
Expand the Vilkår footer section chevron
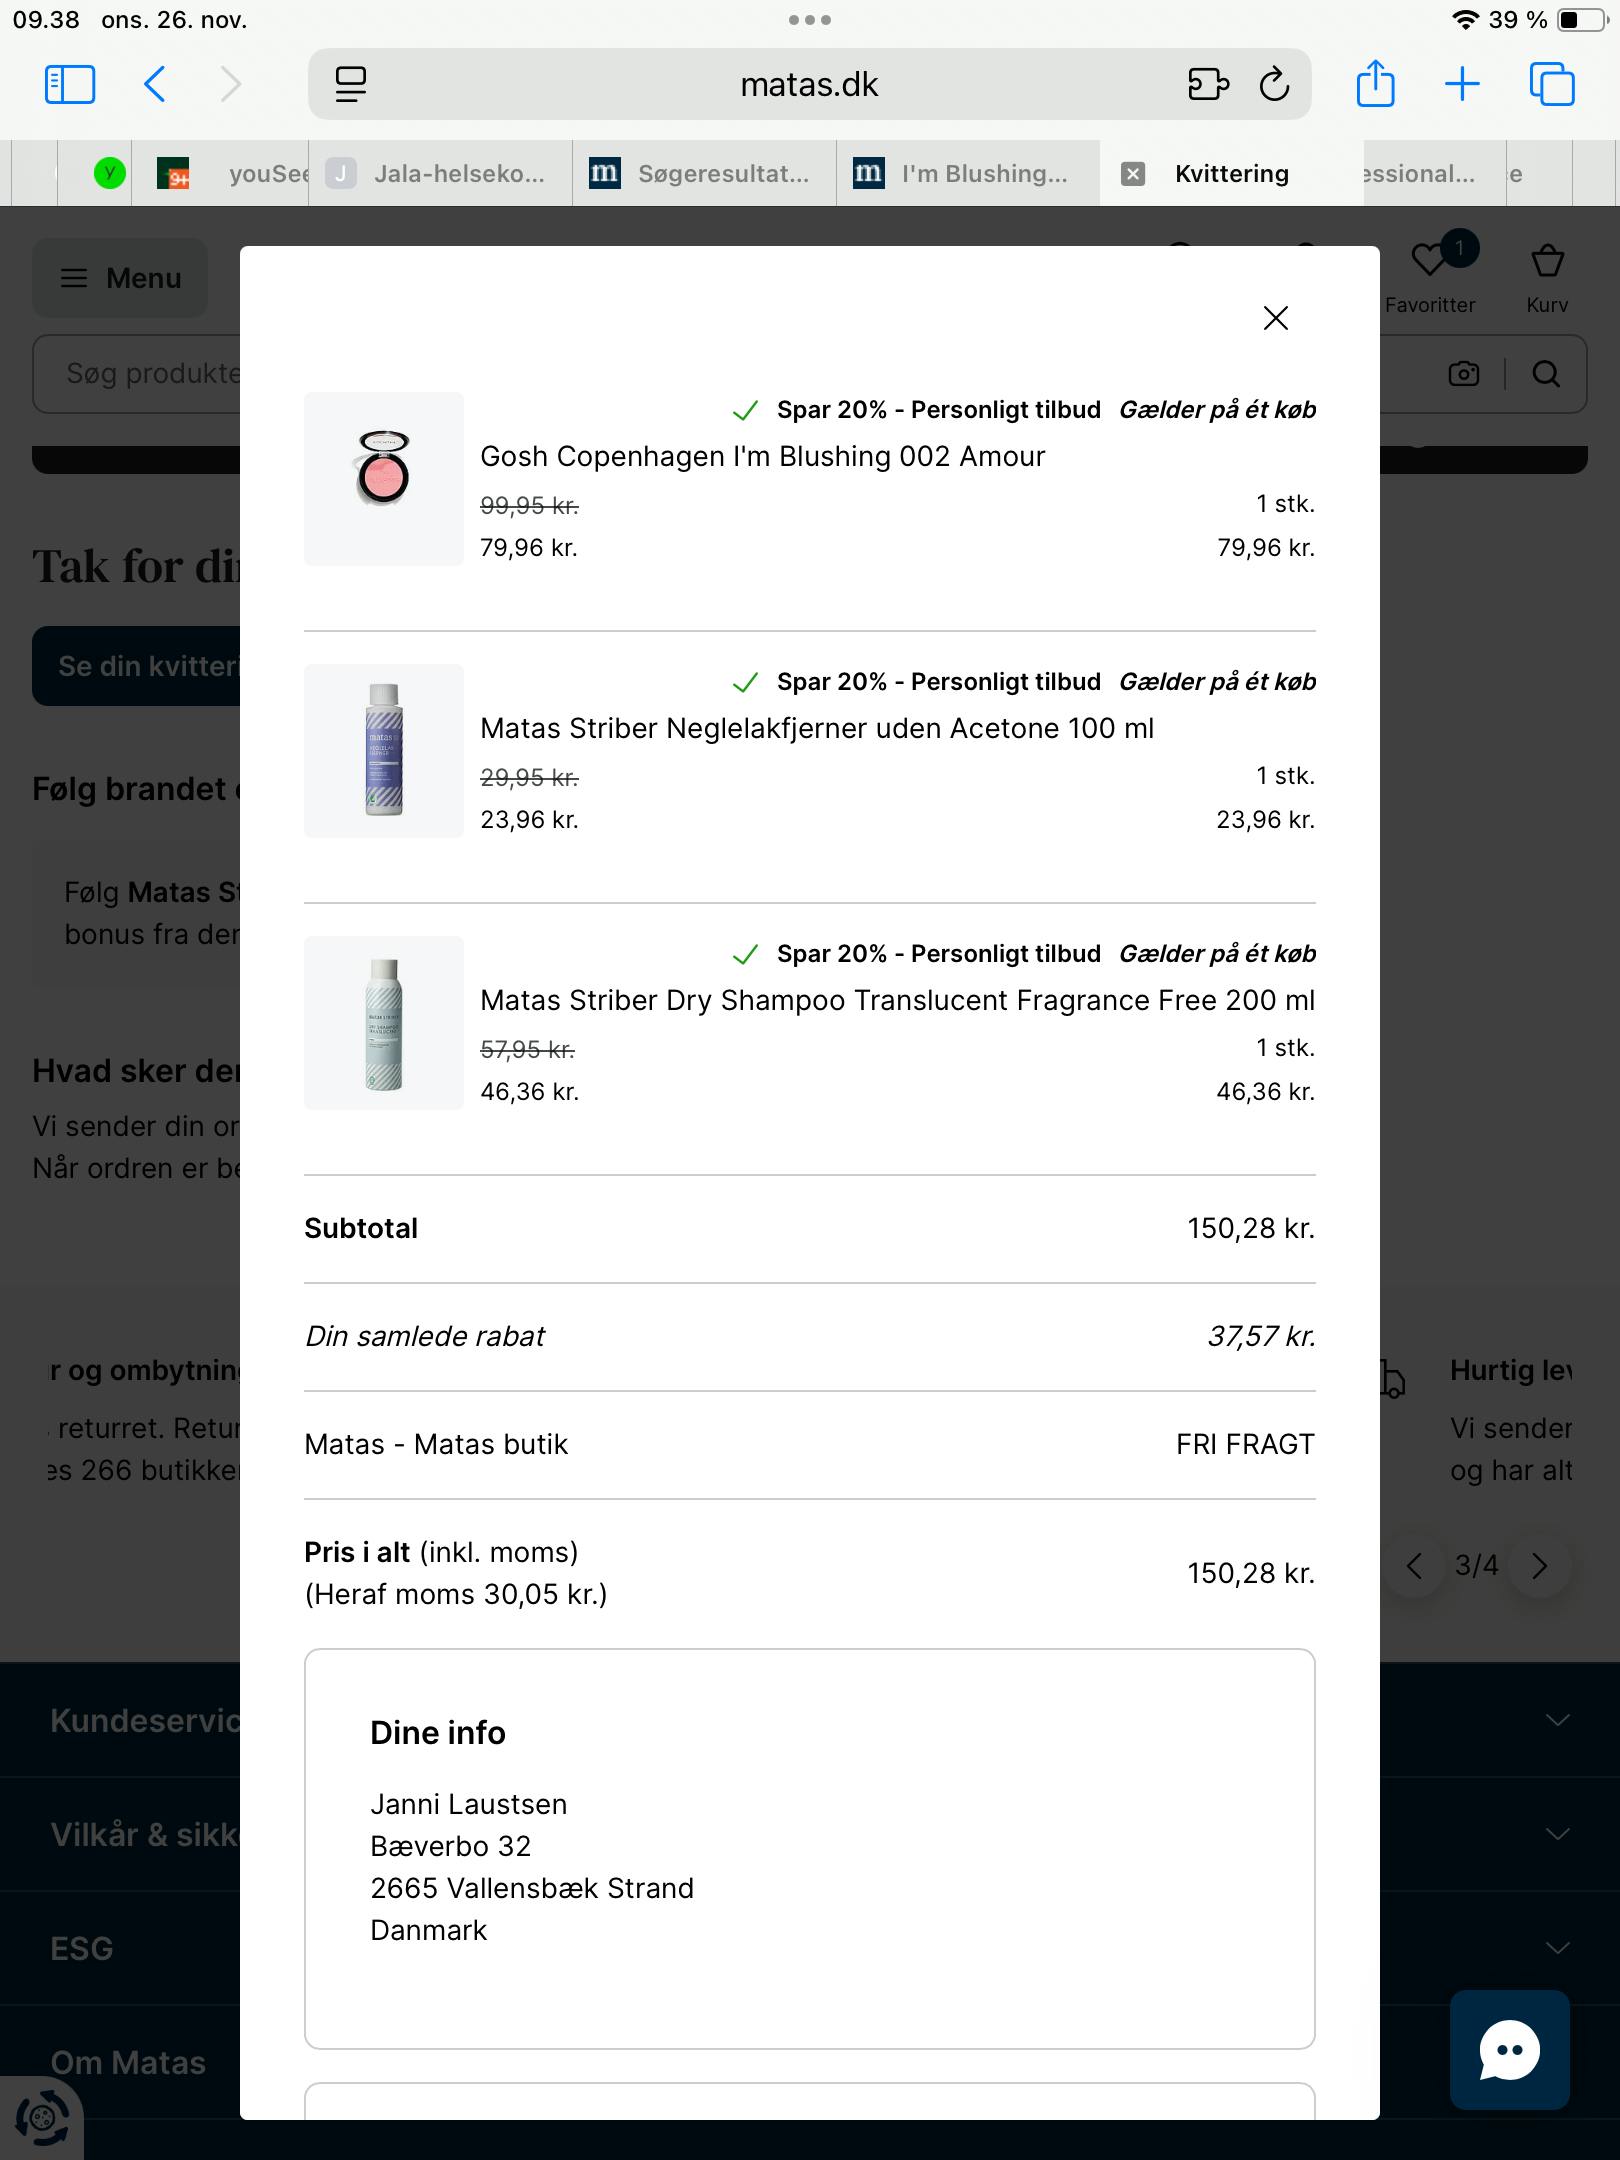click(x=1557, y=1834)
